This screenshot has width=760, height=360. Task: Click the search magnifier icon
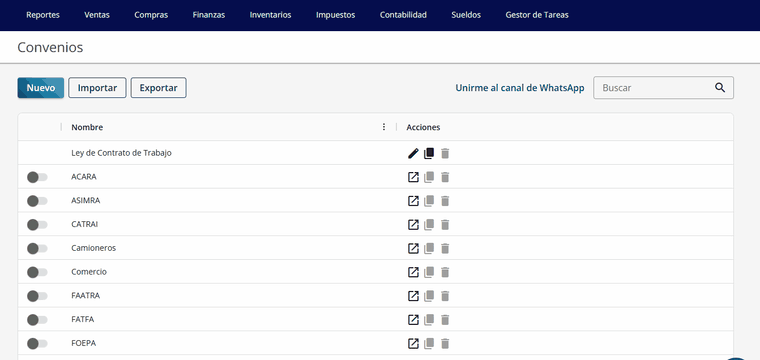point(720,88)
